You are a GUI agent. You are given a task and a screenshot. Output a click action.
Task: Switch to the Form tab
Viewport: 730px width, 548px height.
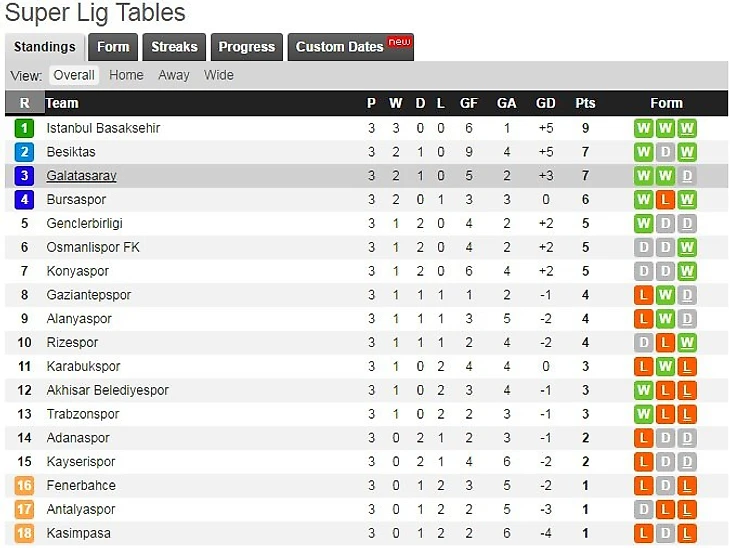113,47
